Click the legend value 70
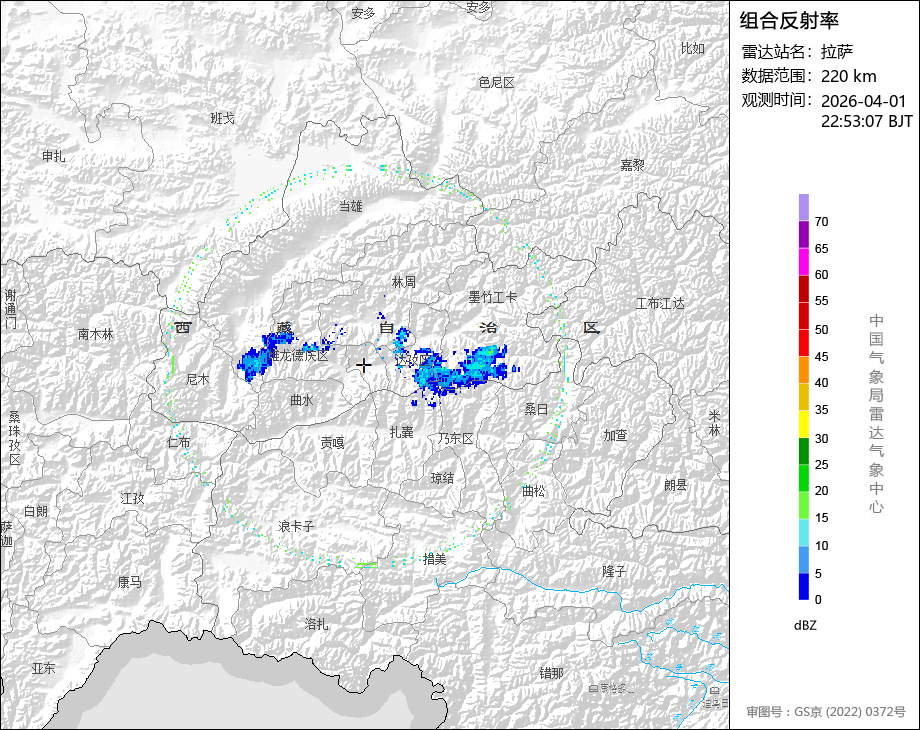920x730 pixels. point(821,222)
